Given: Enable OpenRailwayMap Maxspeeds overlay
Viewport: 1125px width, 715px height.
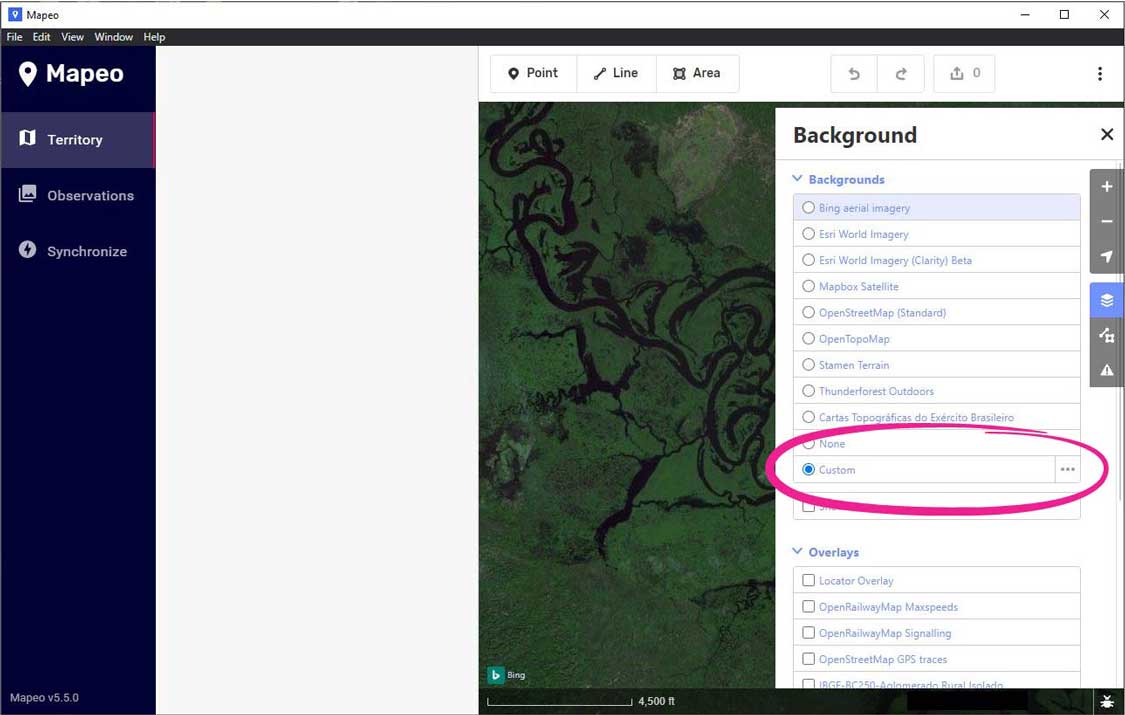Looking at the screenshot, I should 809,607.
